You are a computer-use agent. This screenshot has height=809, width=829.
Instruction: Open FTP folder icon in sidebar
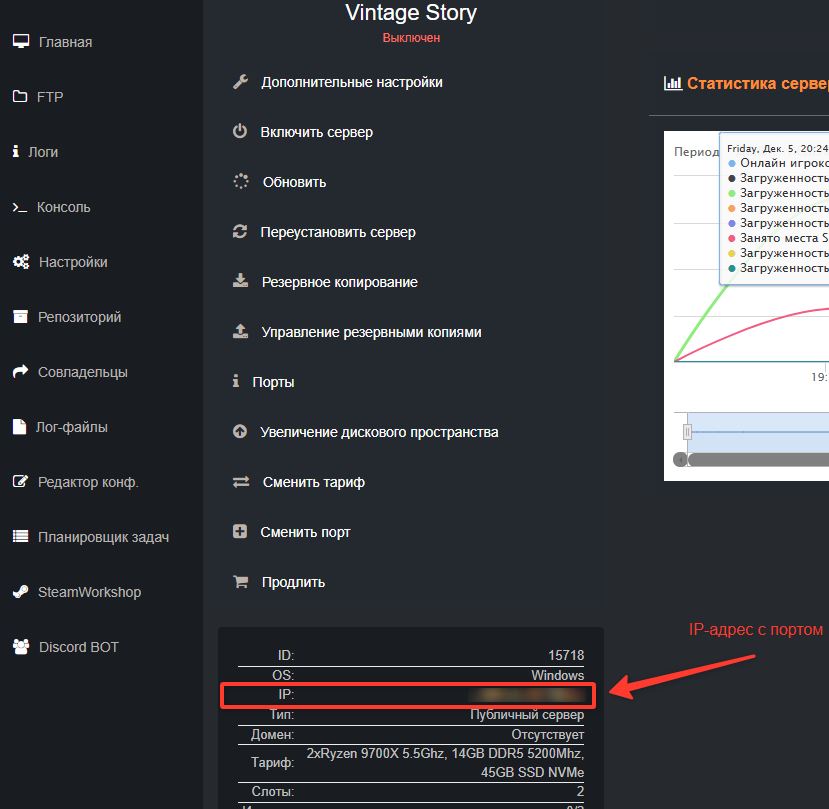pos(20,97)
